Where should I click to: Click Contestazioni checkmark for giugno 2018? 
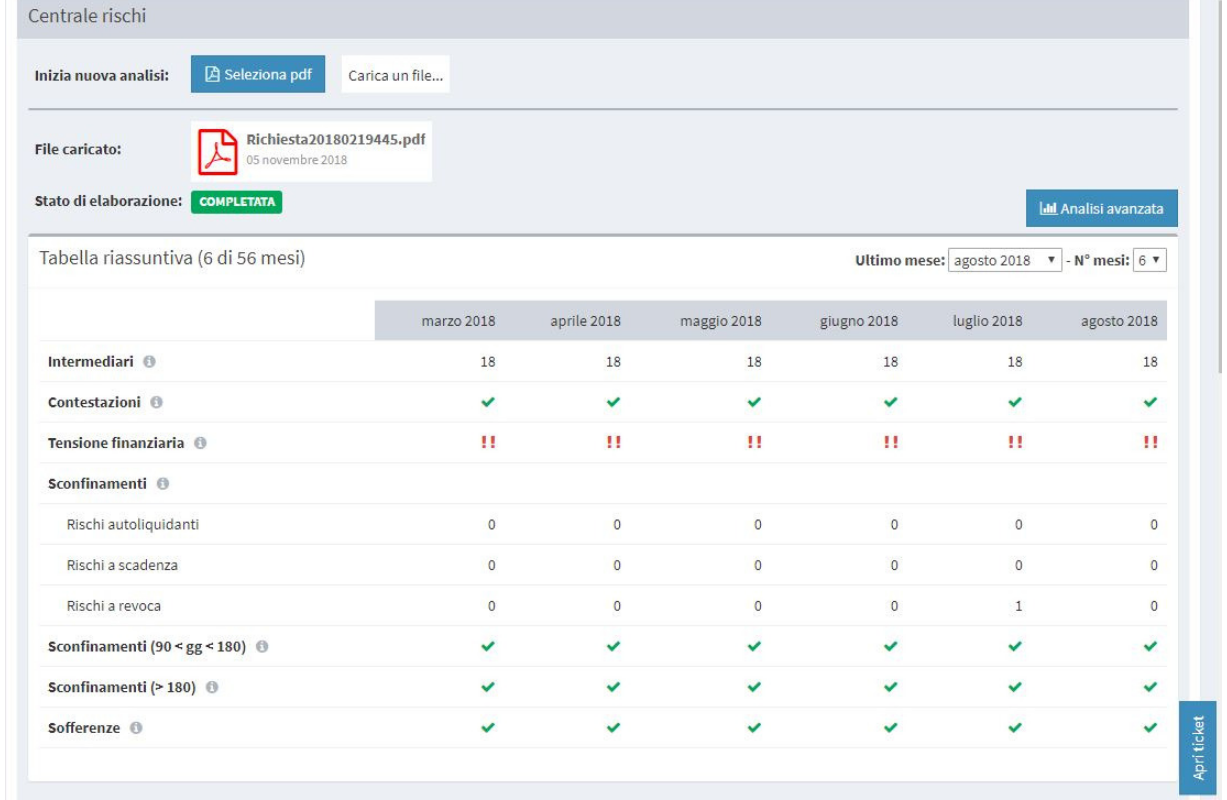891,403
